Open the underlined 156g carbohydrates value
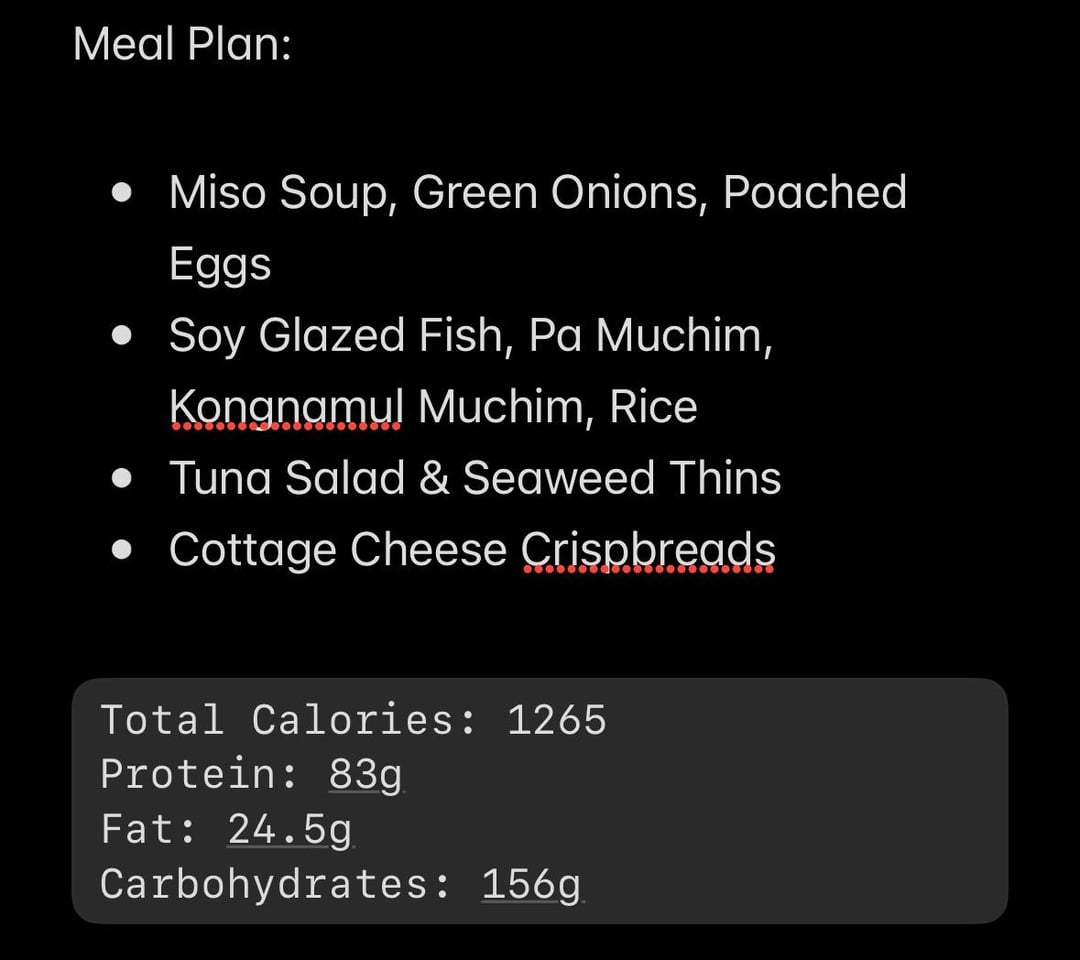The width and height of the screenshot is (1080, 960). pos(532,884)
